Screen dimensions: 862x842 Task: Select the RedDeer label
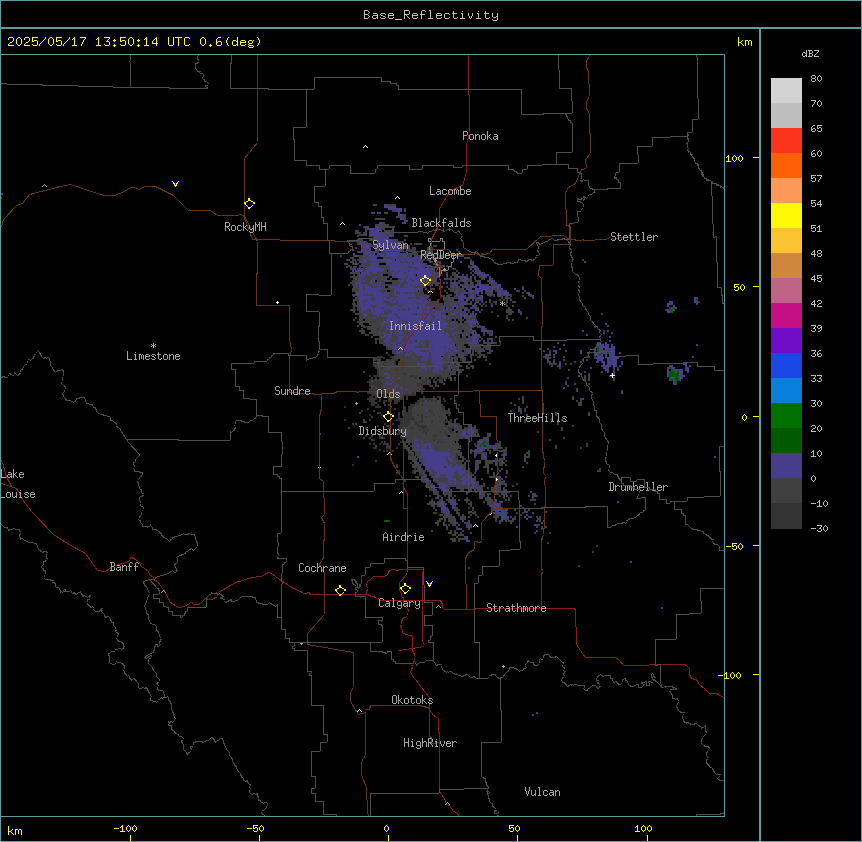[x=440, y=255]
